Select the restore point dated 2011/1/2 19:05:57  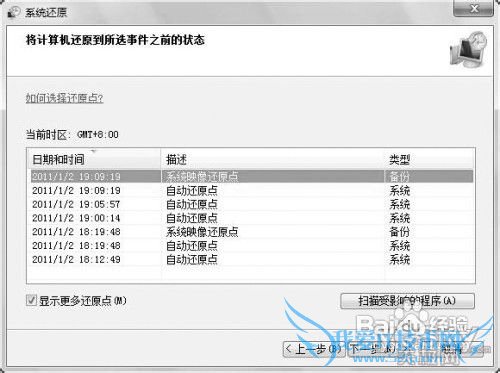pyautogui.click(x=252, y=204)
